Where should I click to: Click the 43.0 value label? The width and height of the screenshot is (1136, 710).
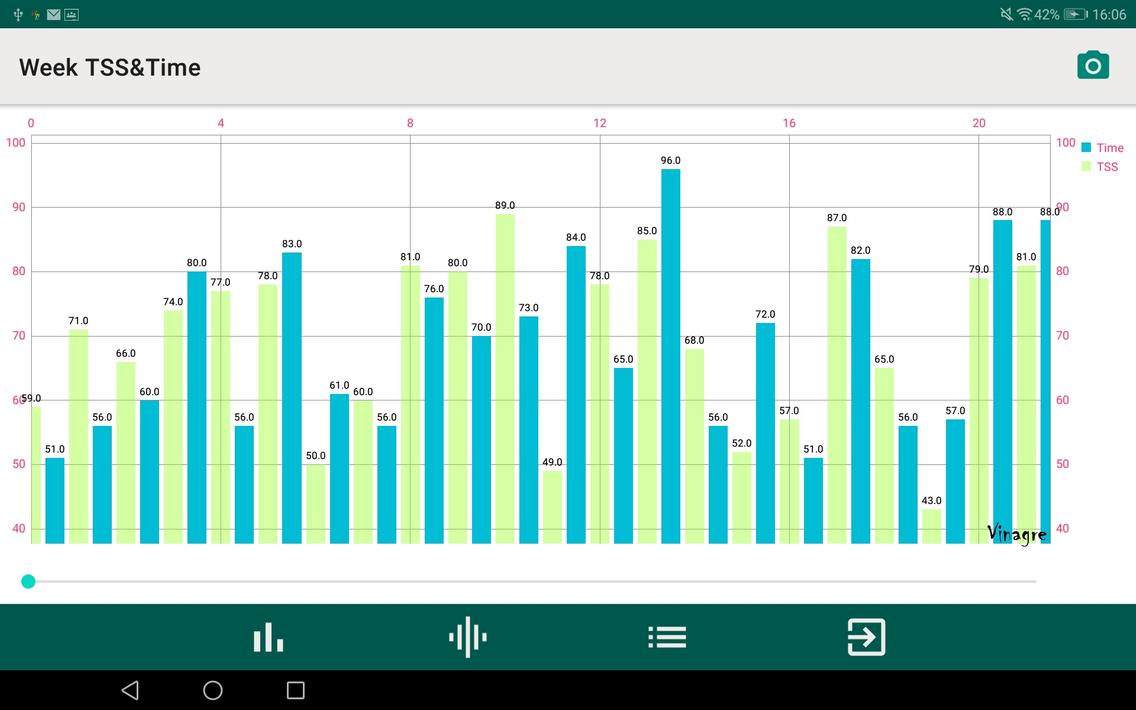point(932,501)
